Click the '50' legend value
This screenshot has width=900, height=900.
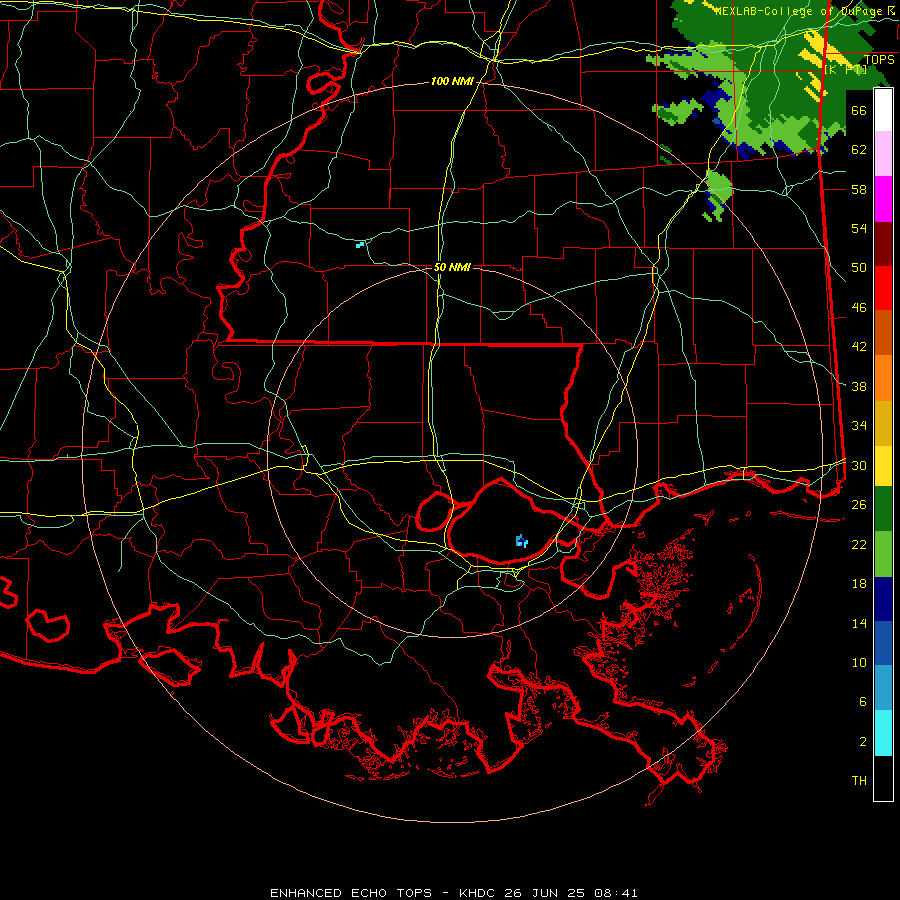point(859,268)
